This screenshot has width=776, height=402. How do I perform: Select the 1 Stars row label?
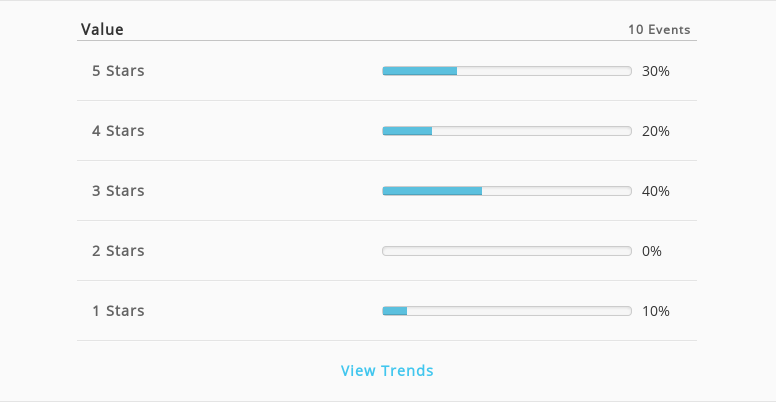118,311
